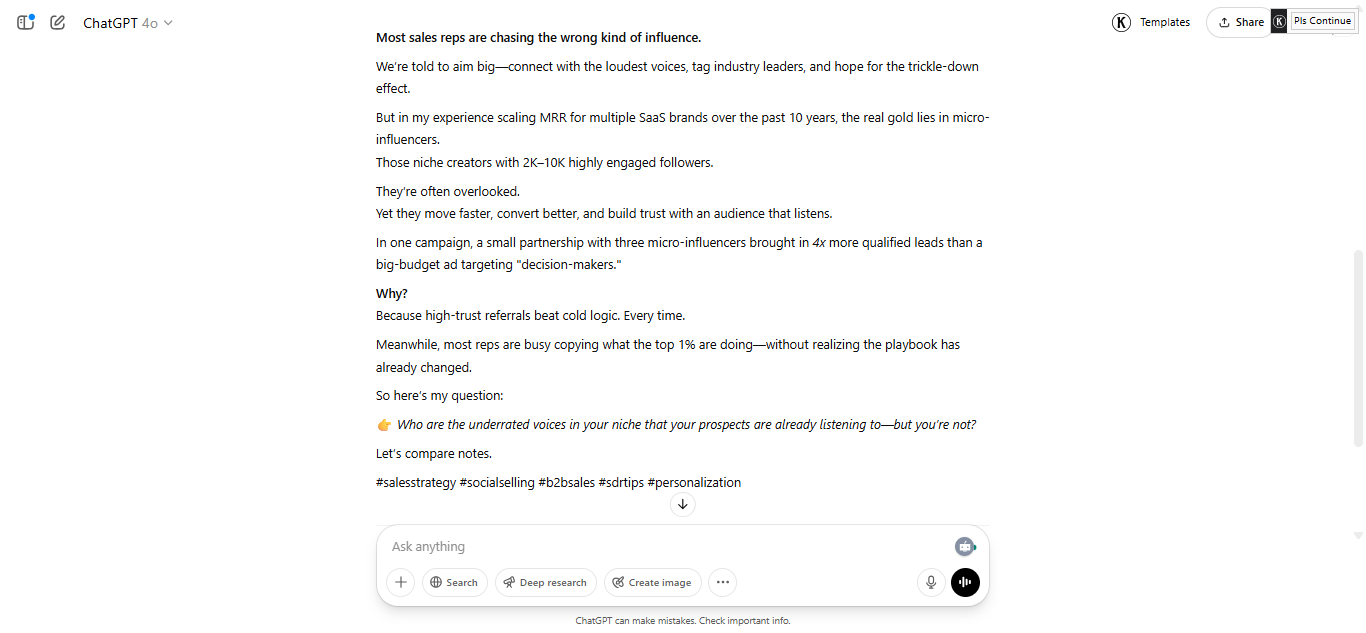Click the Pls Continue button
The width and height of the screenshot is (1366, 633).
pyautogui.click(x=1322, y=21)
